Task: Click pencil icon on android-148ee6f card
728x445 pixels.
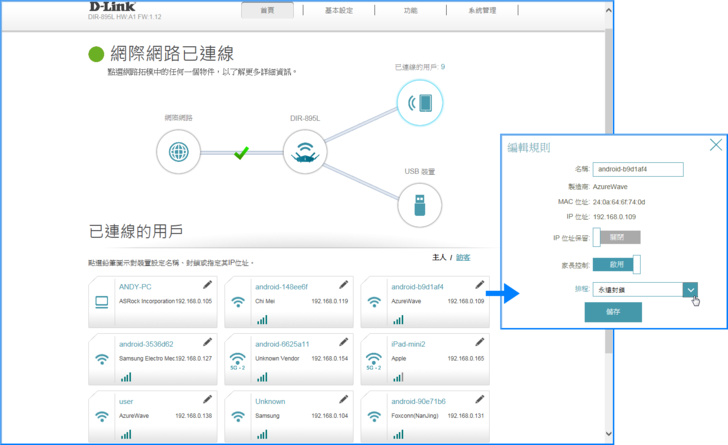Action: (x=344, y=285)
